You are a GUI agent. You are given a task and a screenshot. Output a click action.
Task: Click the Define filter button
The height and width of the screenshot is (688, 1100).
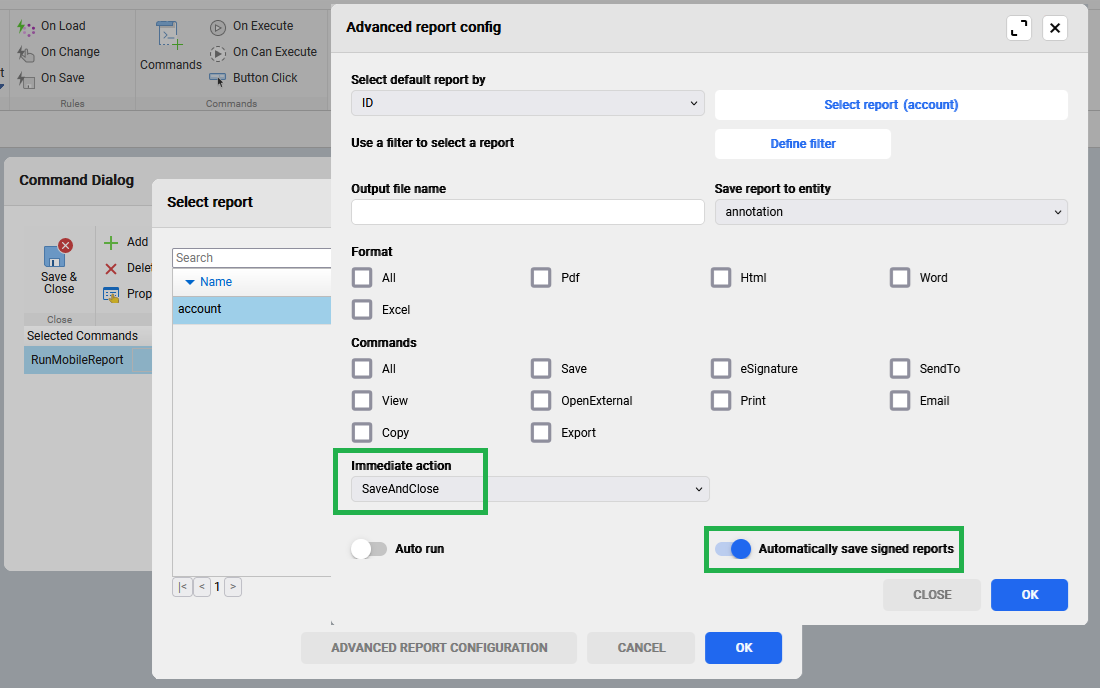pyautogui.click(x=802, y=144)
